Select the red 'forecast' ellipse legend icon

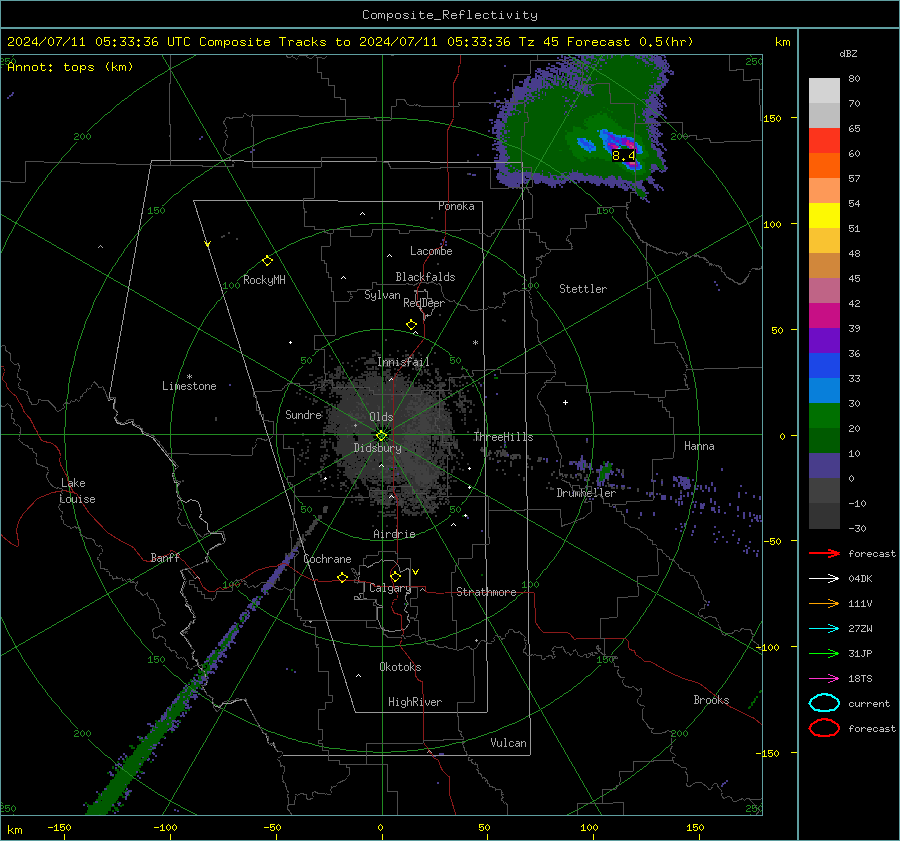pyautogui.click(x=824, y=728)
